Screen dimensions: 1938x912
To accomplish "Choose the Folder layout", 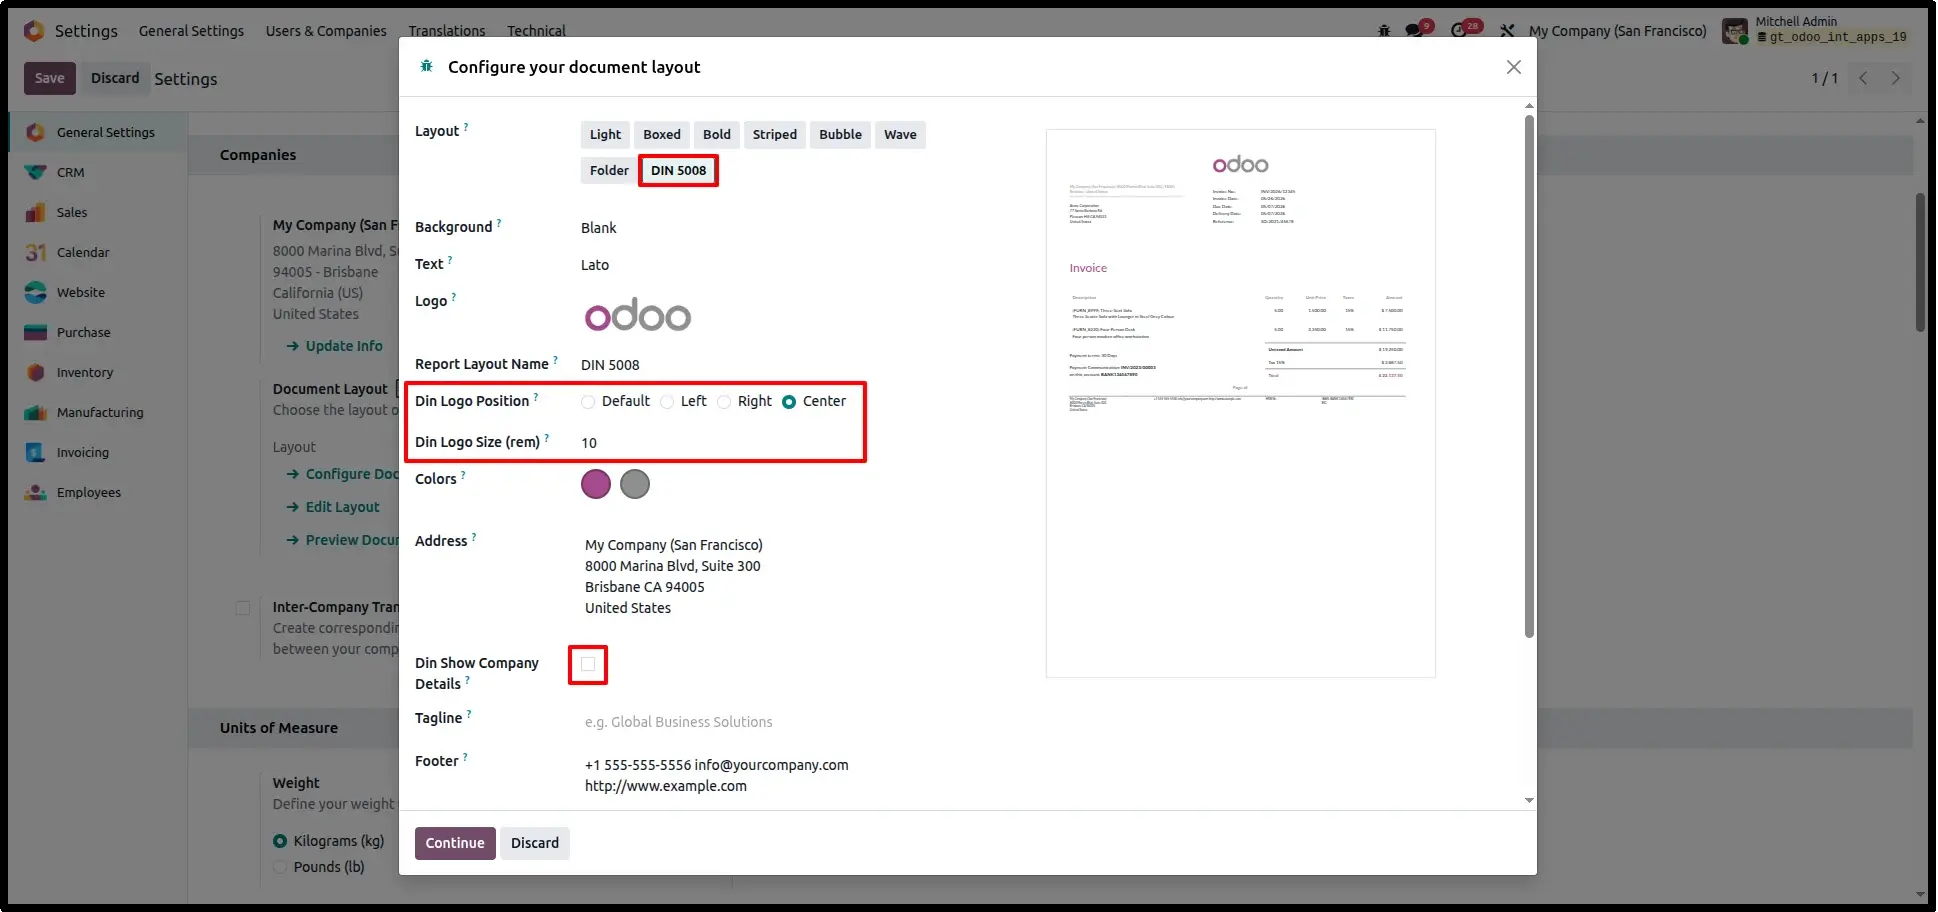I will (609, 171).
